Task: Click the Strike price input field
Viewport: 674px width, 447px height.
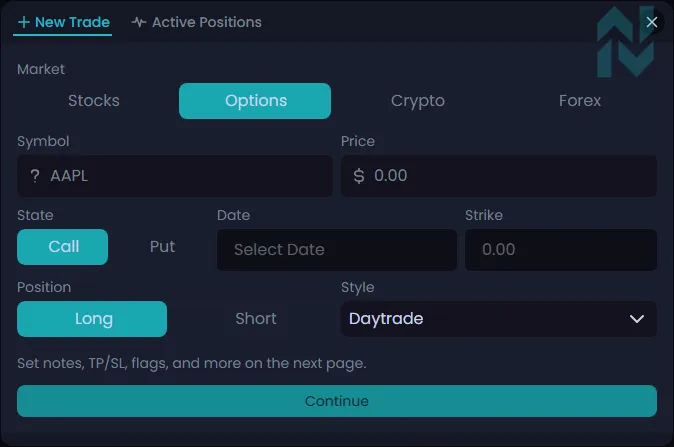Action: pyautogui.click(x=560, y=250)
